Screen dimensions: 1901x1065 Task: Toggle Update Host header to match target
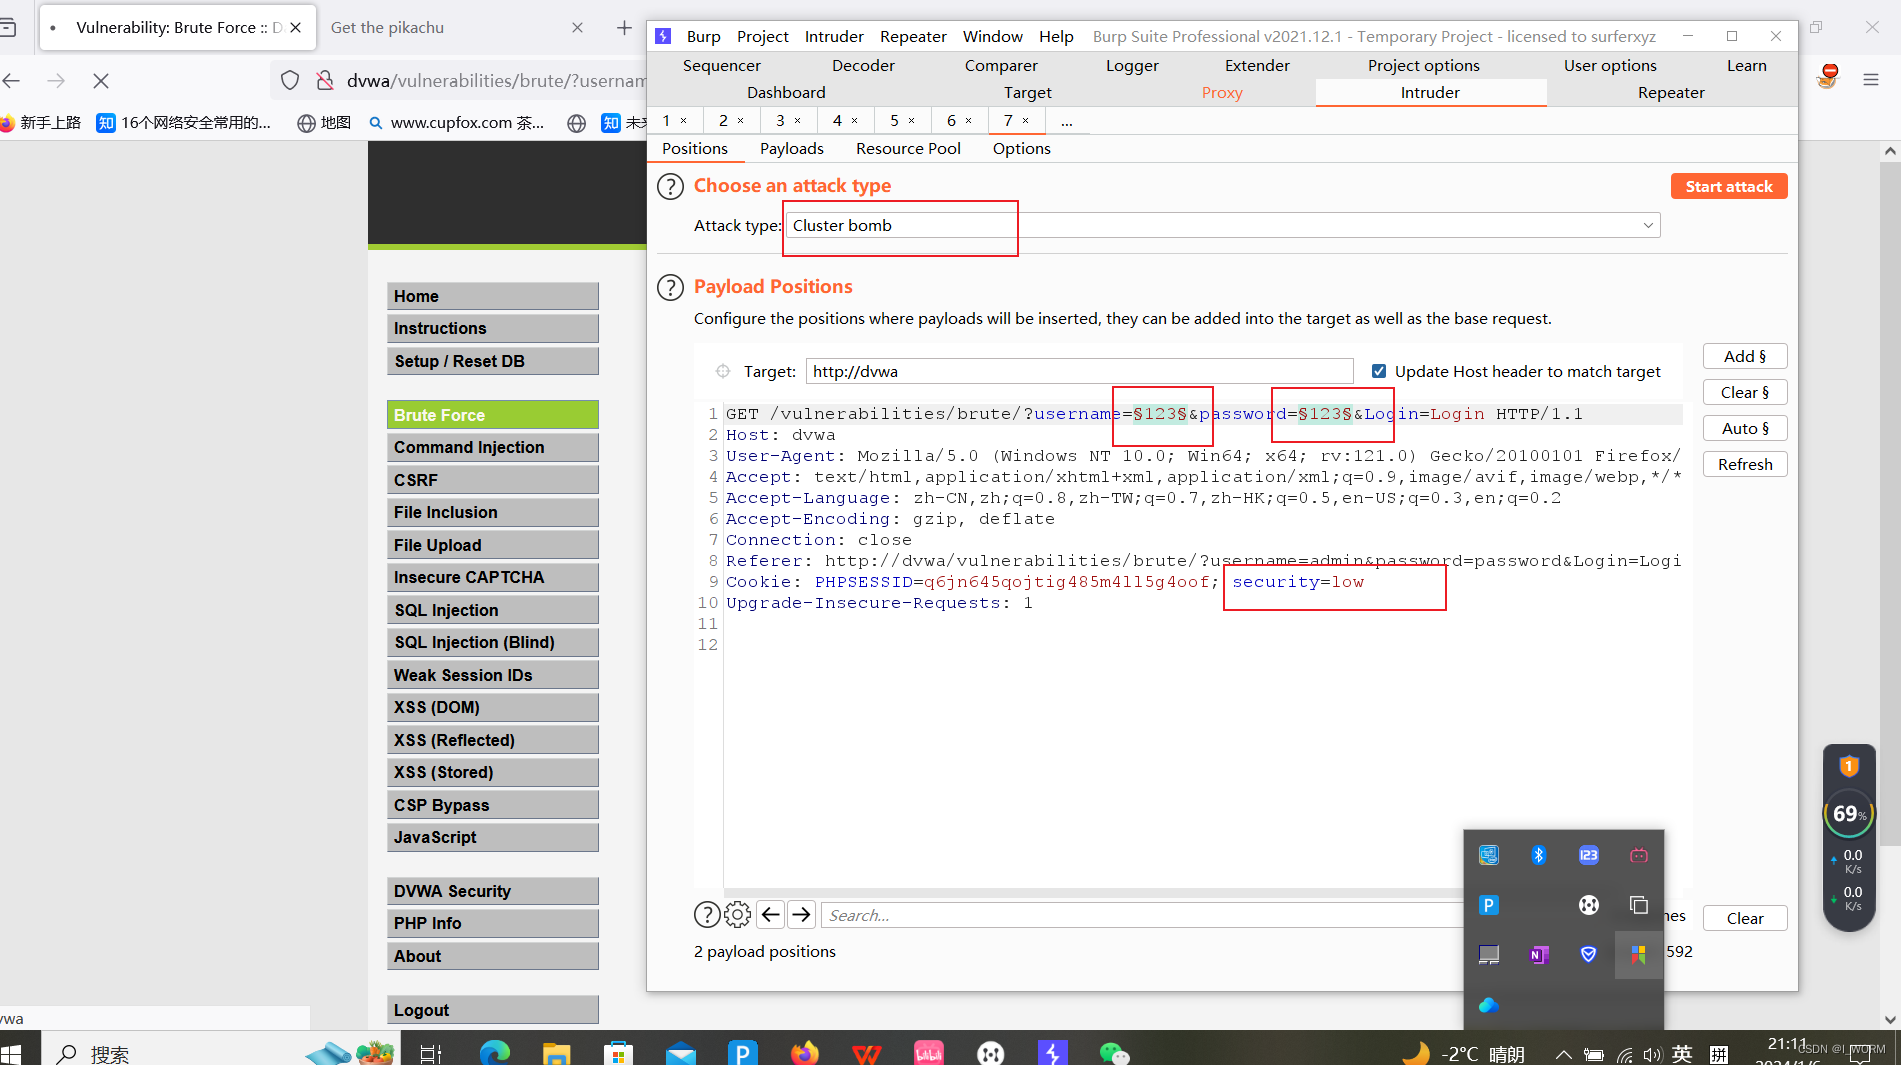1379,371
